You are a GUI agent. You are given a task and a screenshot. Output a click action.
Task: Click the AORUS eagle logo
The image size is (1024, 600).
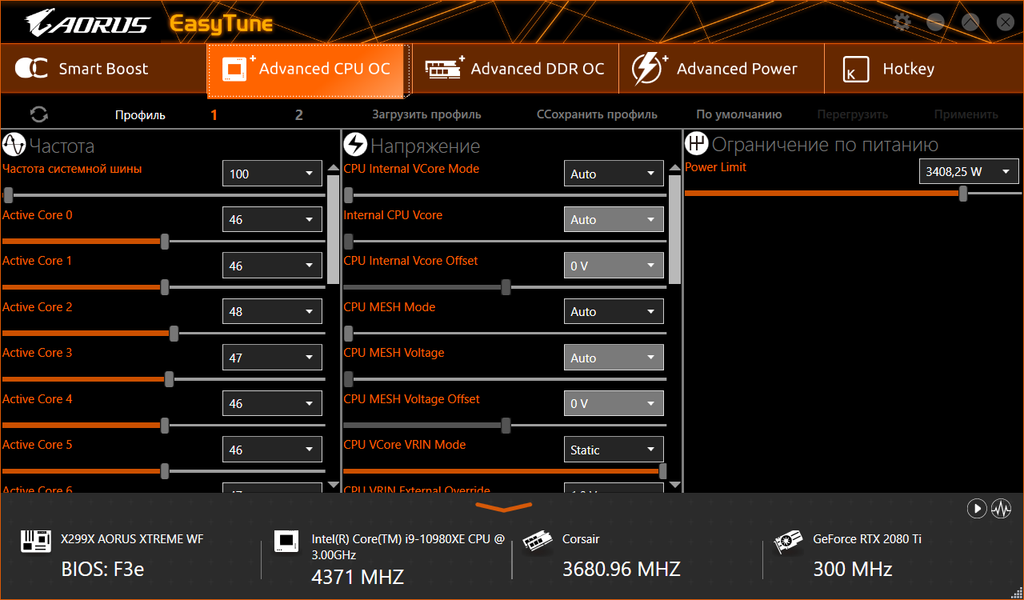88,23
